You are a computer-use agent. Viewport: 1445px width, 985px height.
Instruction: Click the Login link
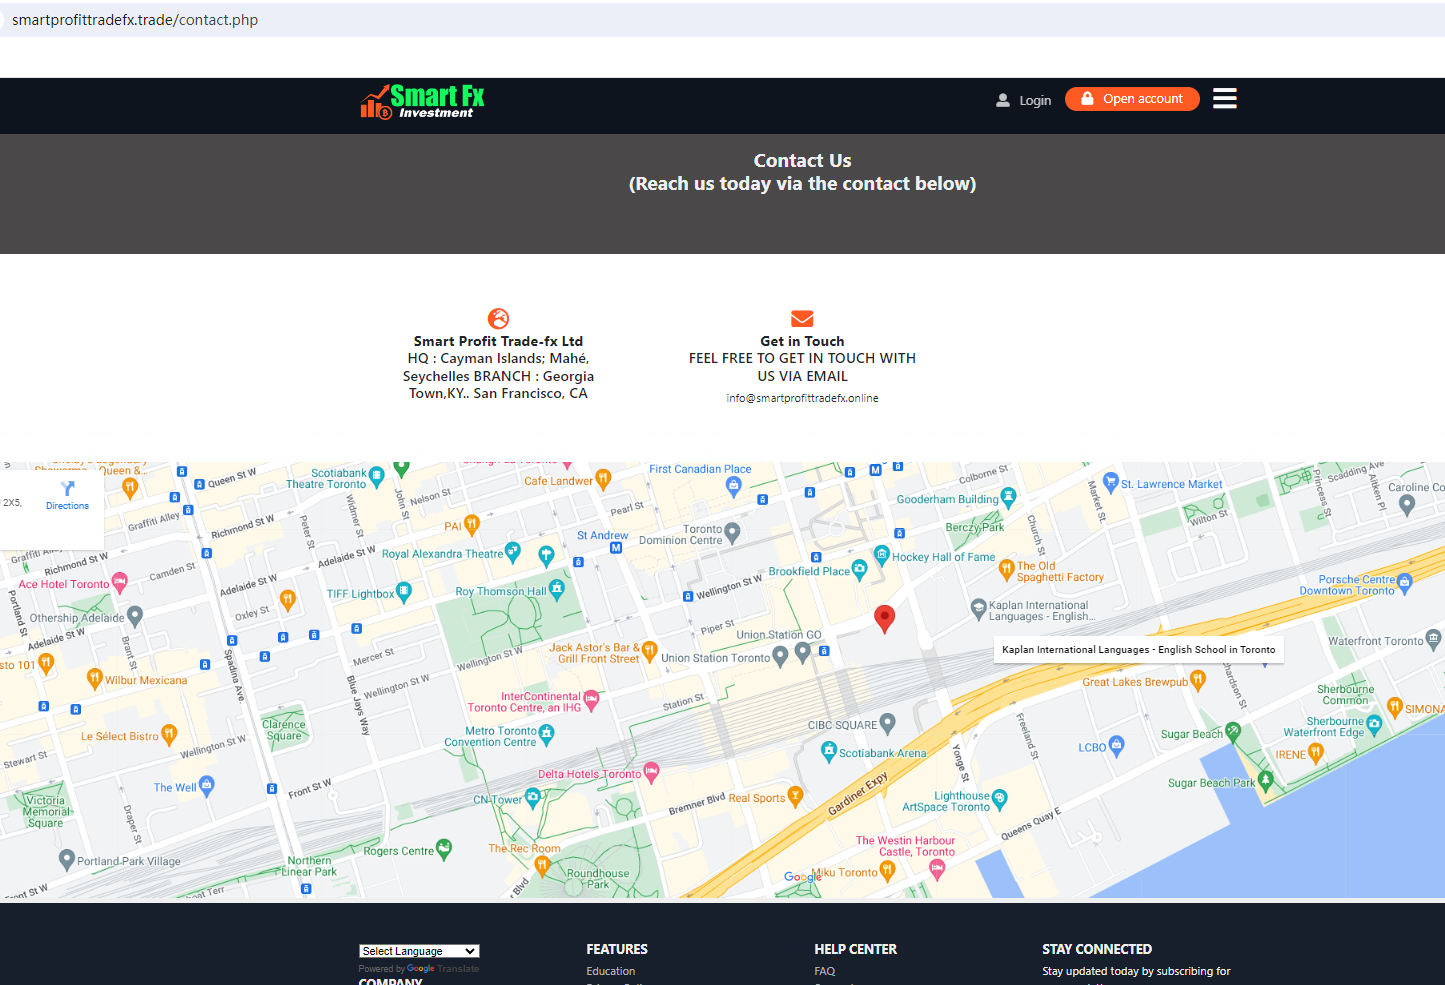point(1035,101)
